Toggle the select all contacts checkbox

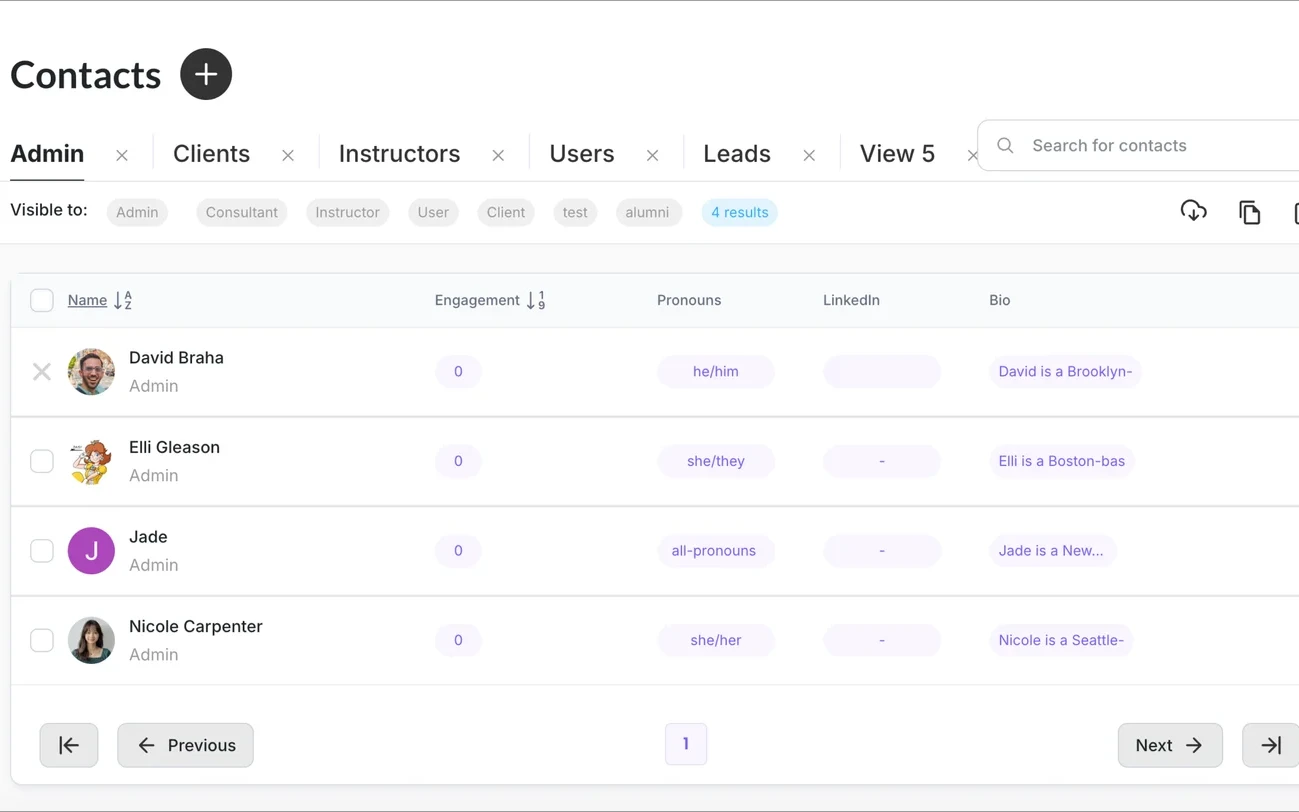click(42, 300)
